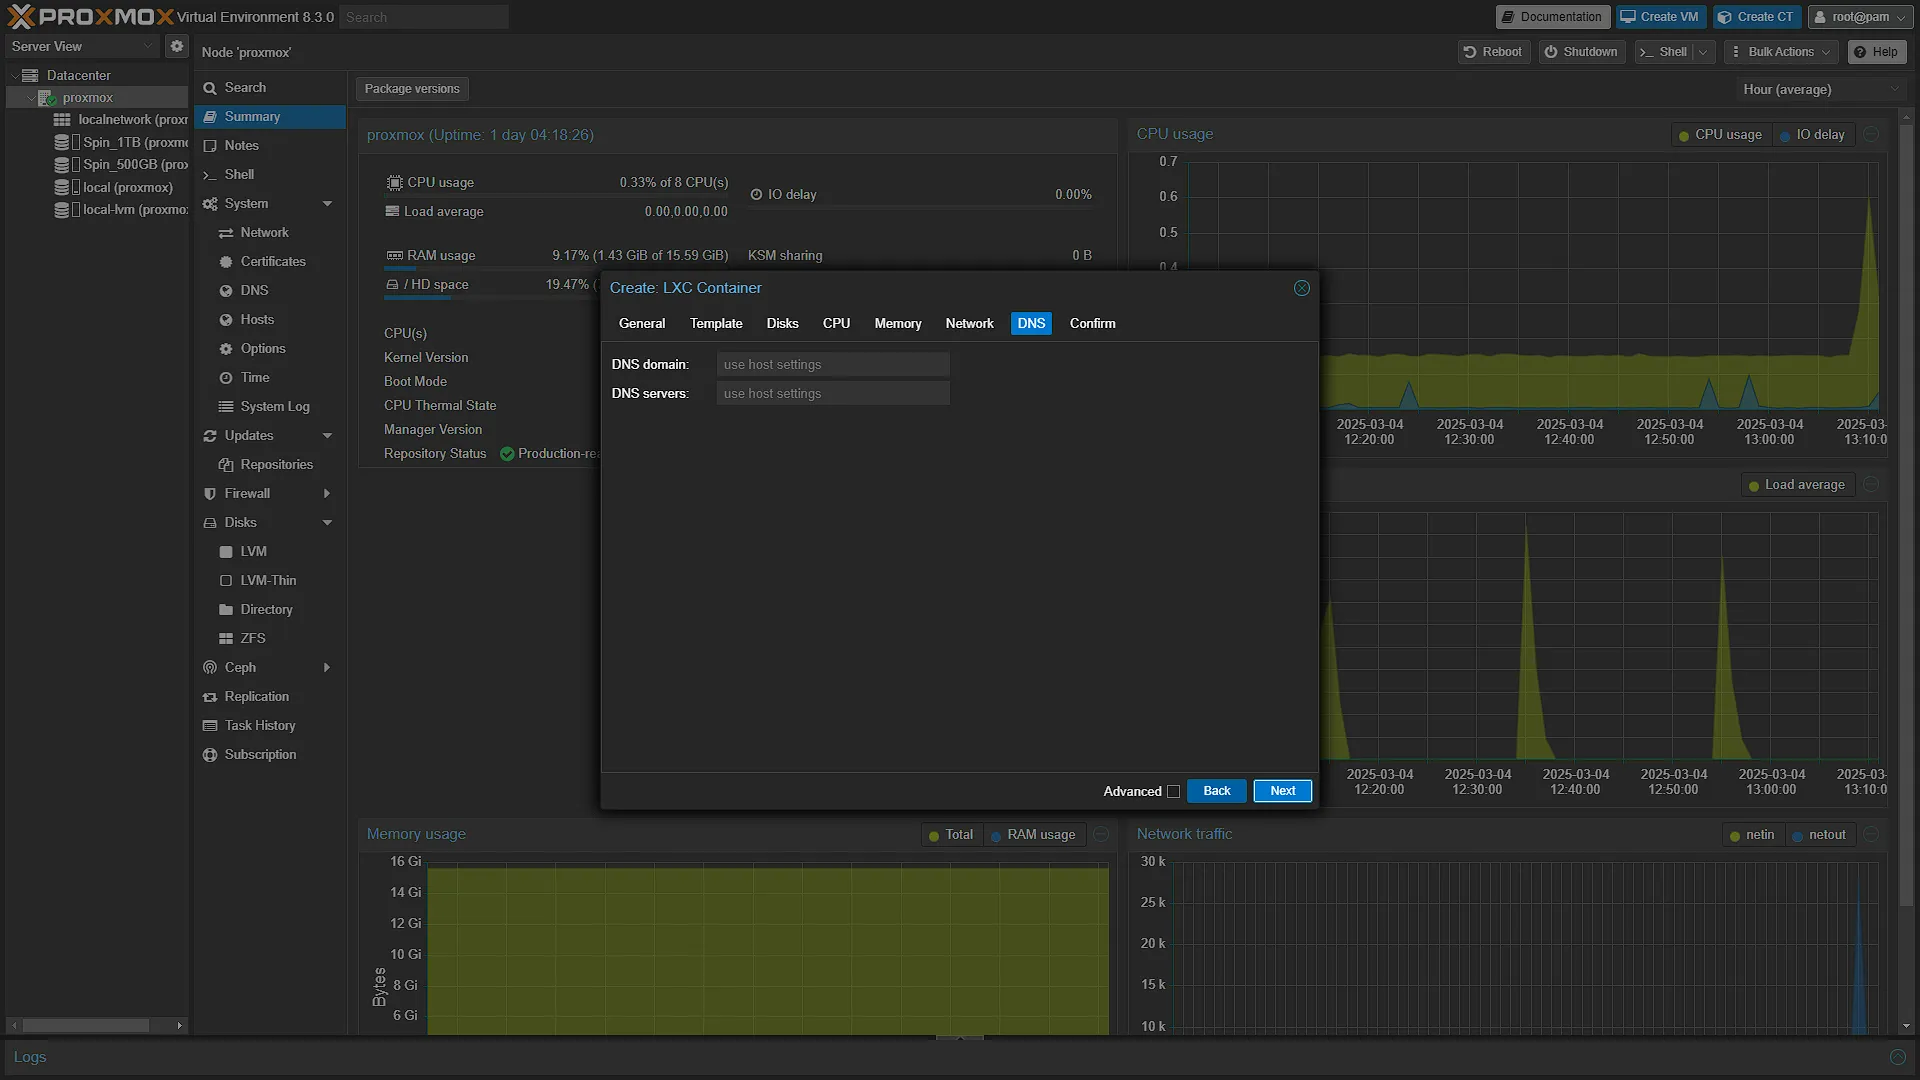The height and width of the screenshot is (1080, 1920).
Task: Toggle CPU usage series in chart legend
Action: tap(1720, 135)
